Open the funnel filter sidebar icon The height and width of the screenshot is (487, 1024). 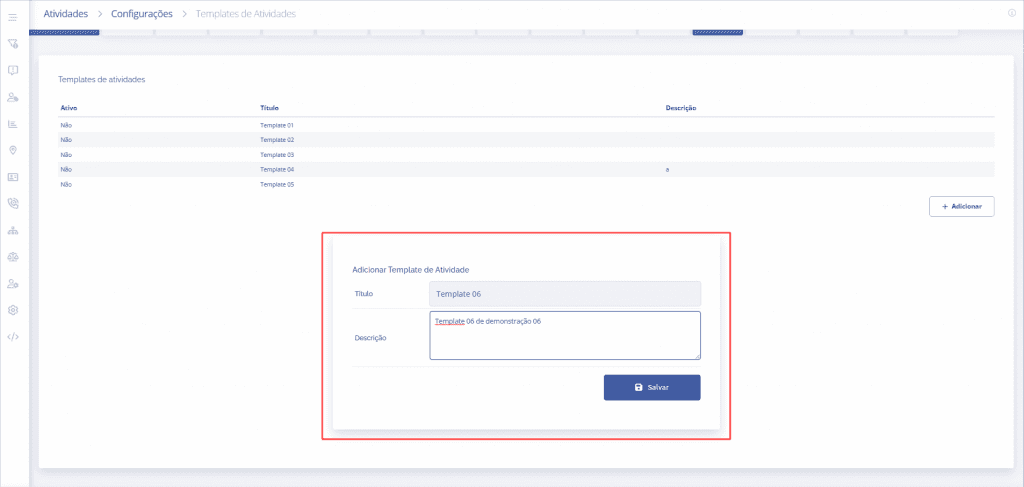pyautogui.click(x=12, y=44)
